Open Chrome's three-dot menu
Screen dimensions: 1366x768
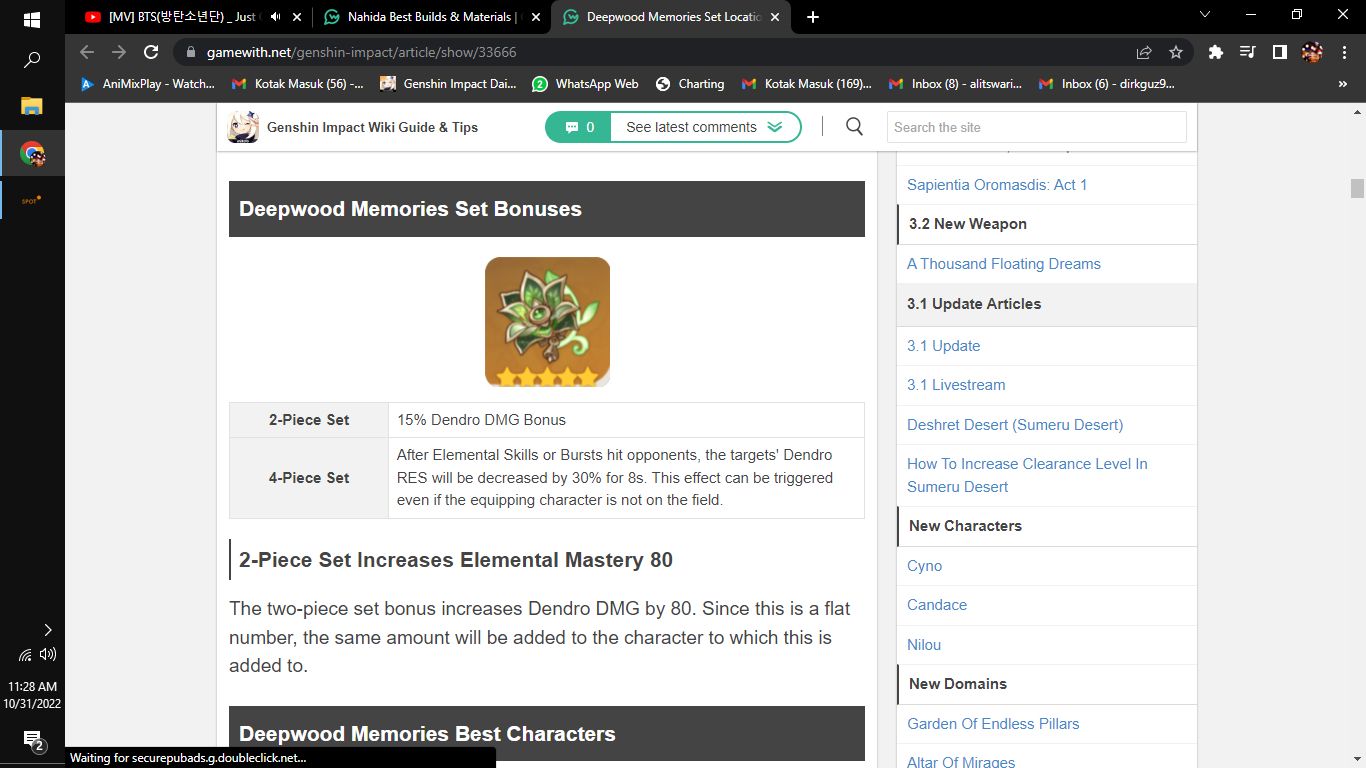[x=1344, y=52]
